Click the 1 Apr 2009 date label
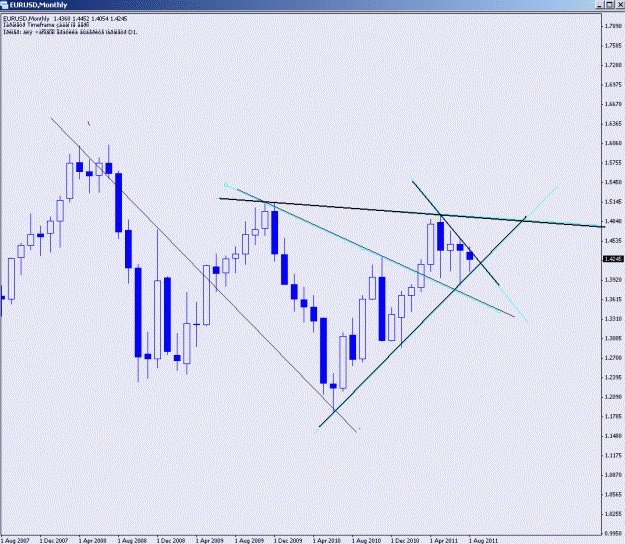 [x=210, y=541]
